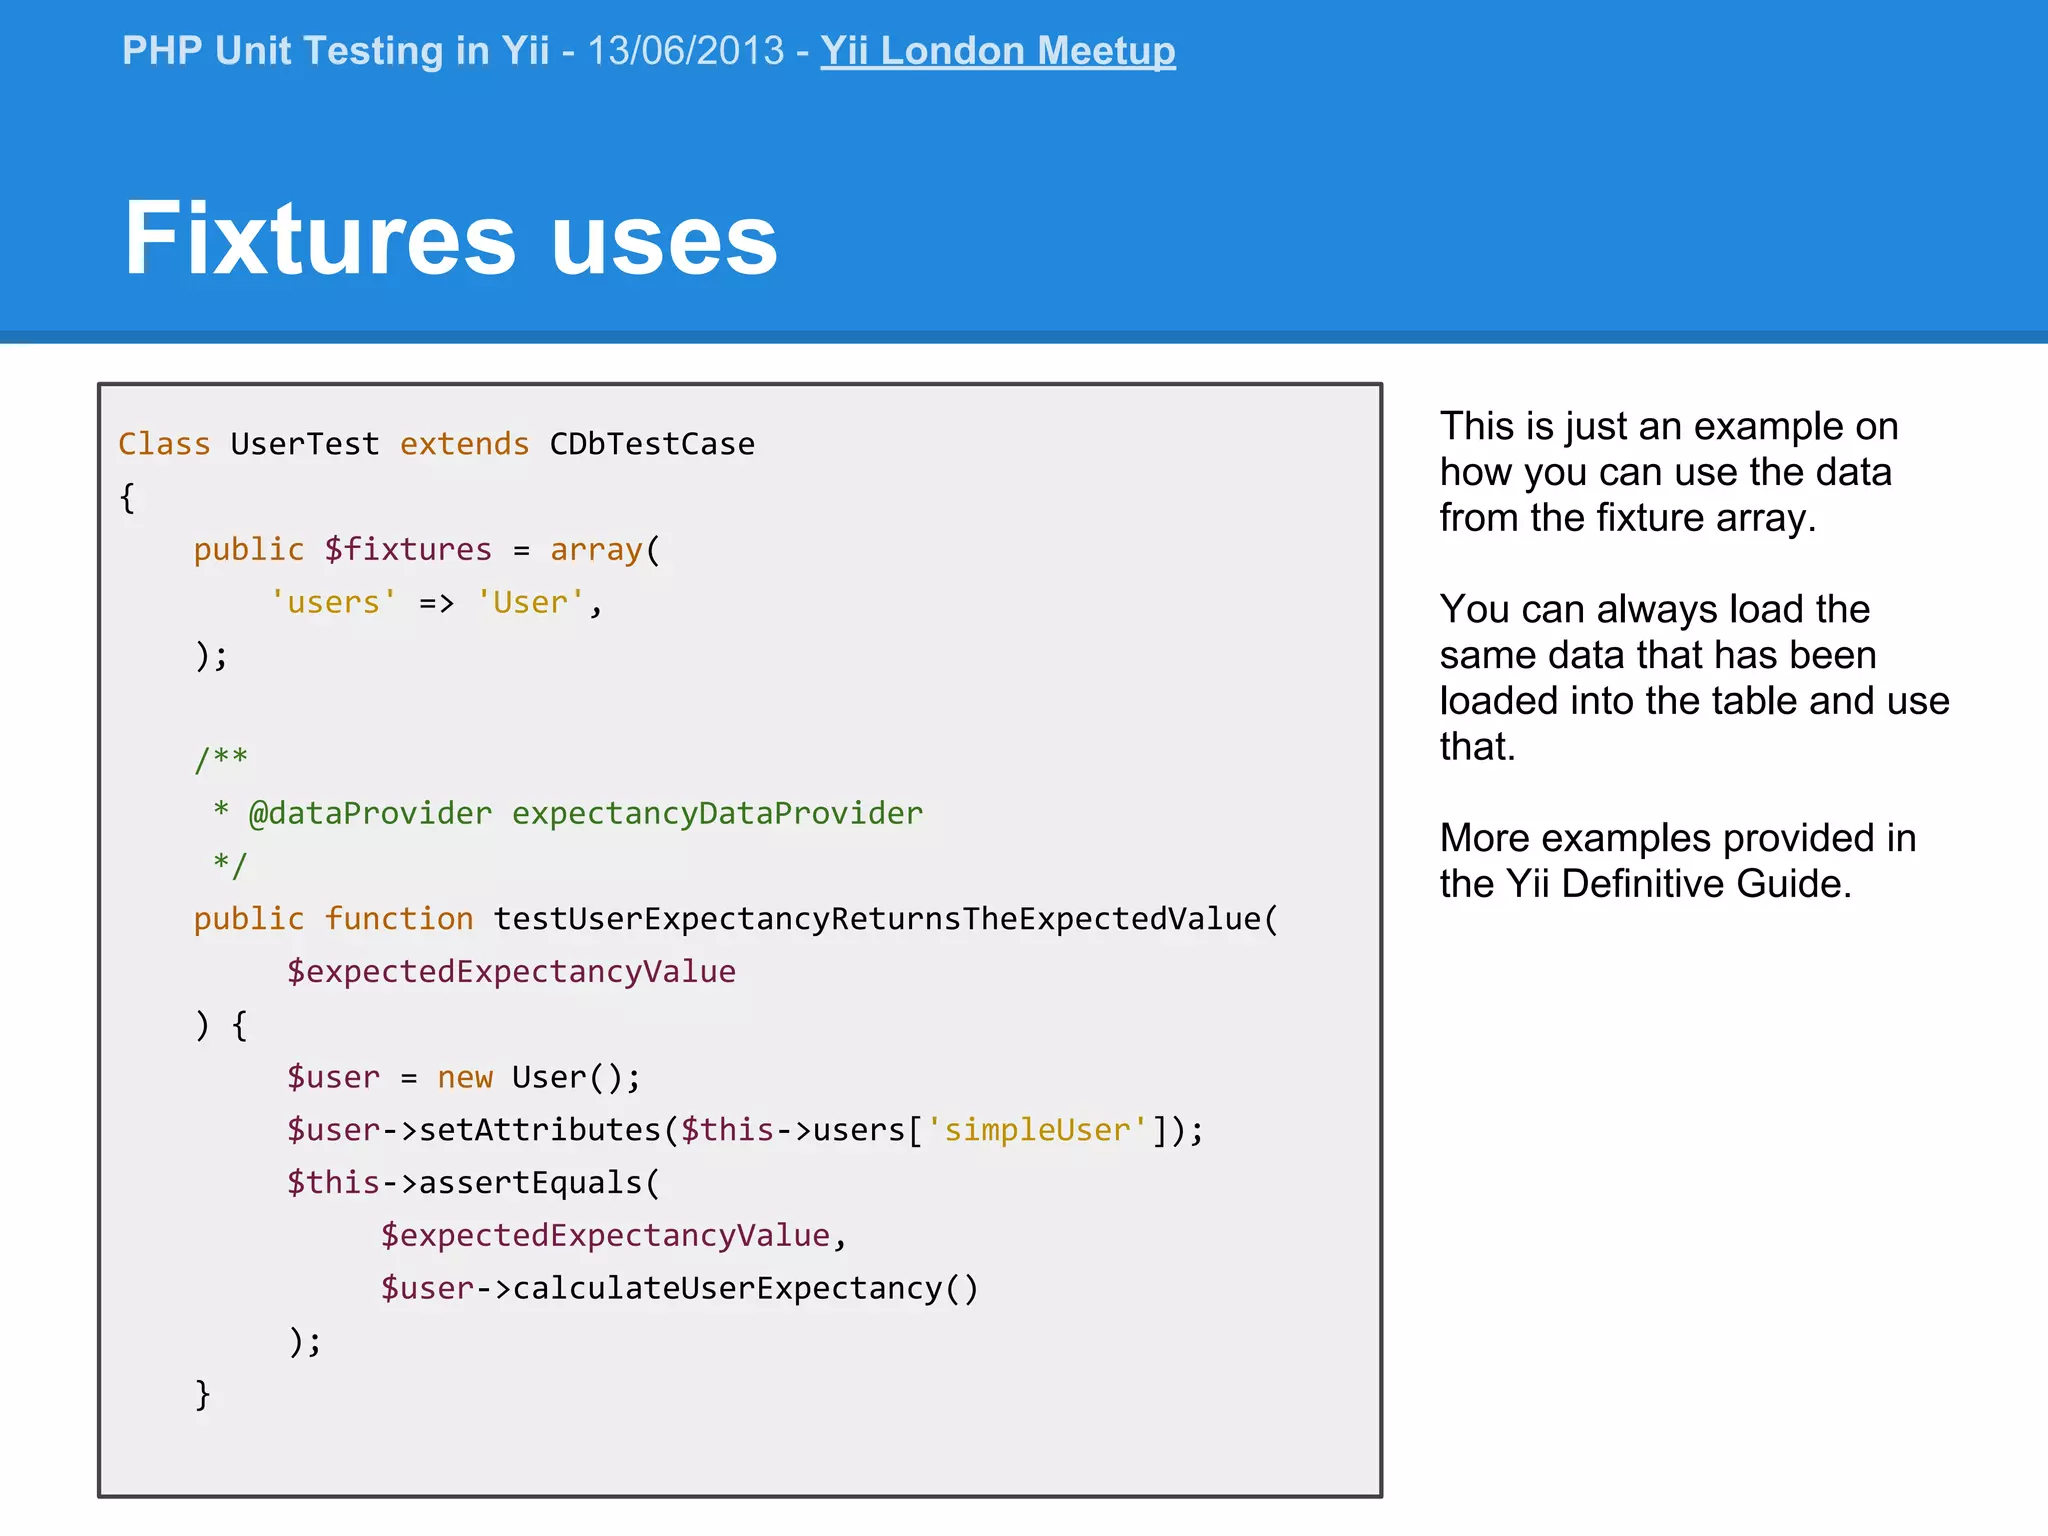Screen dimensions: 2048x1536
Task: Click the function name 'testUserExpectancyReturnsTheExpectedValue'
Action: click(x=877, y=919)
